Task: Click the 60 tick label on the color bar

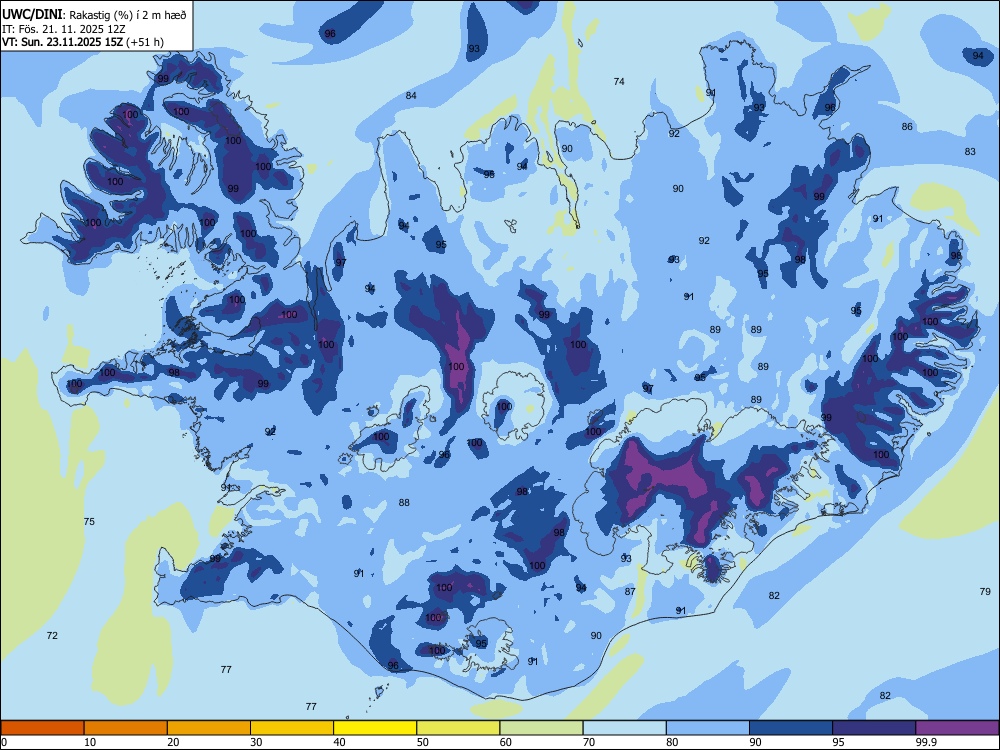Action: pyautogui.click(x=506, y=742)
